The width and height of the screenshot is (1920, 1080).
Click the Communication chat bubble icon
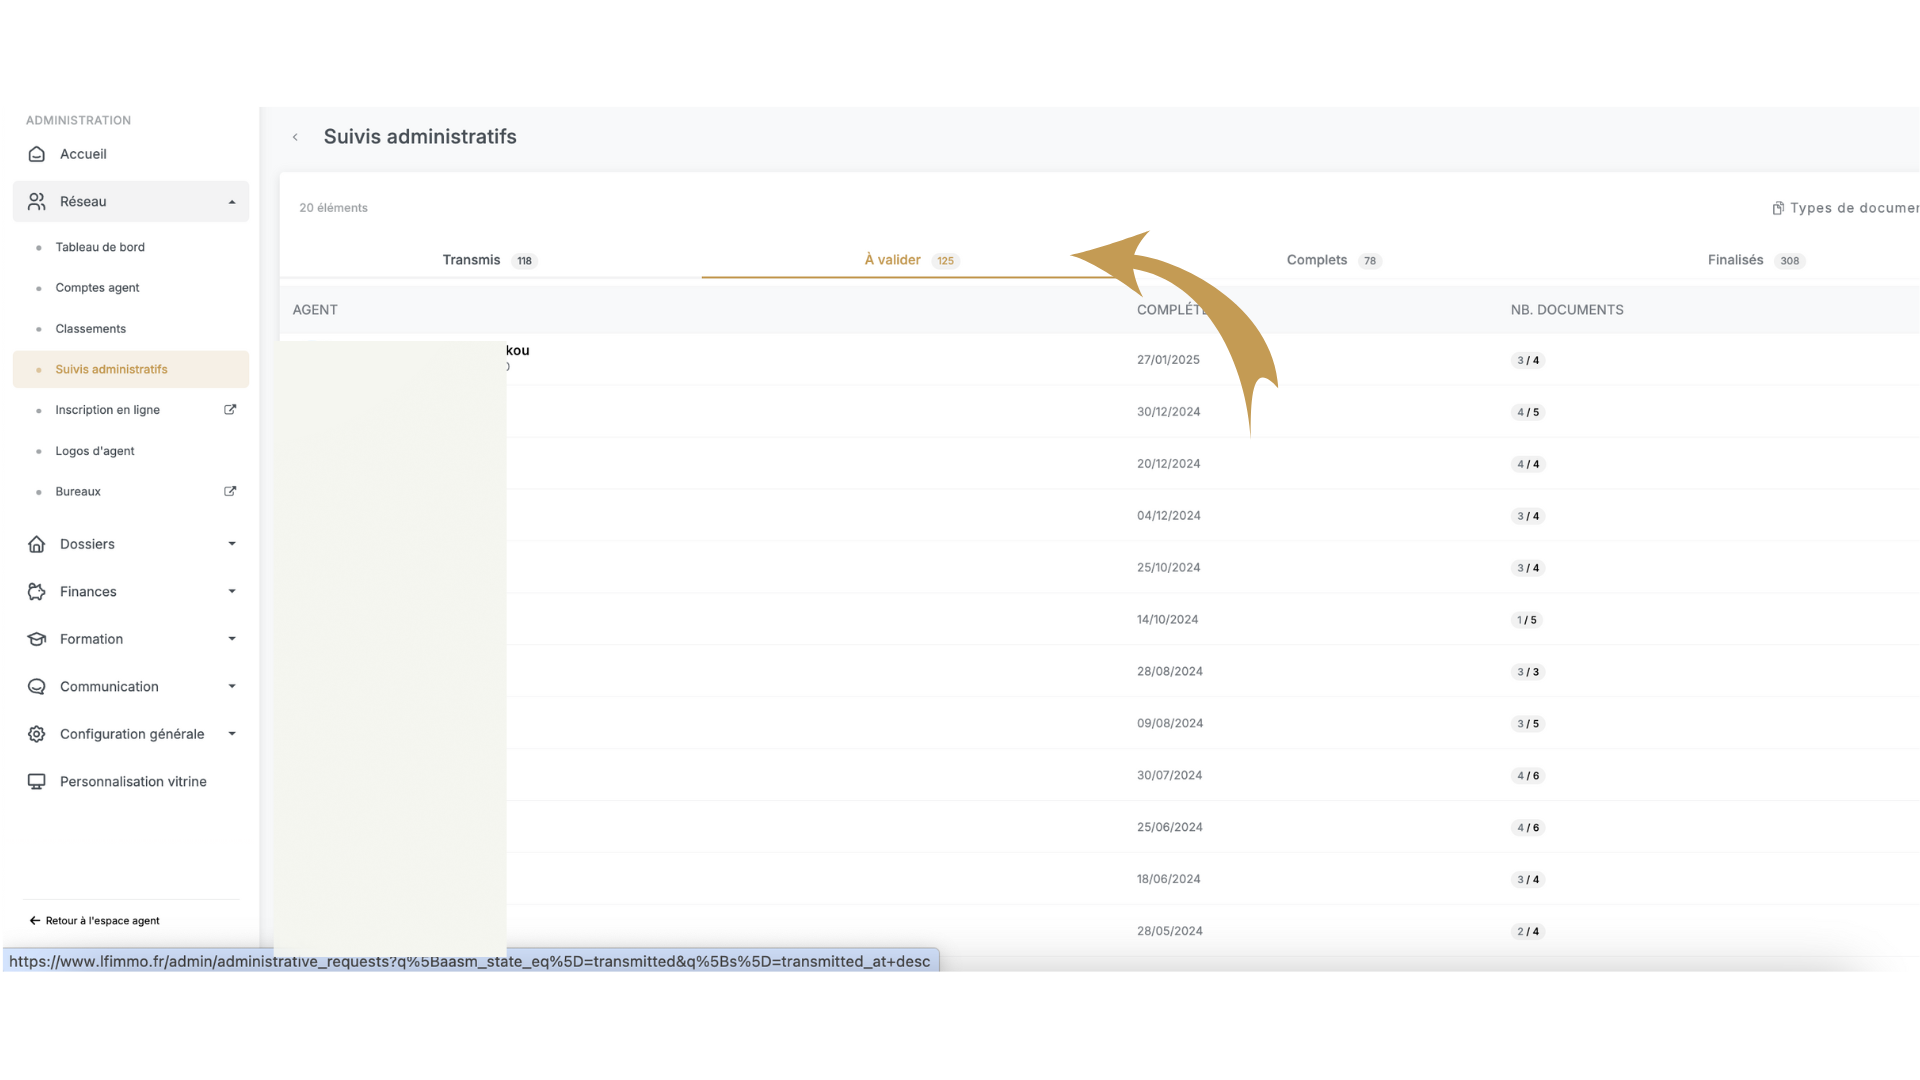(37, 687)
